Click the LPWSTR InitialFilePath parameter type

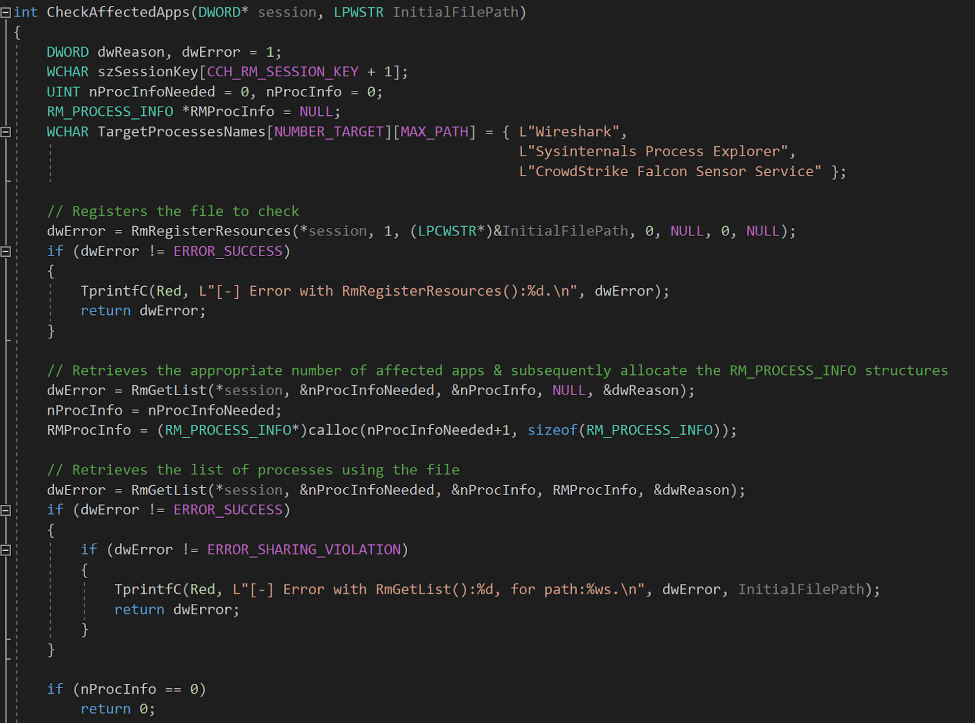click(x=358, y=12)
